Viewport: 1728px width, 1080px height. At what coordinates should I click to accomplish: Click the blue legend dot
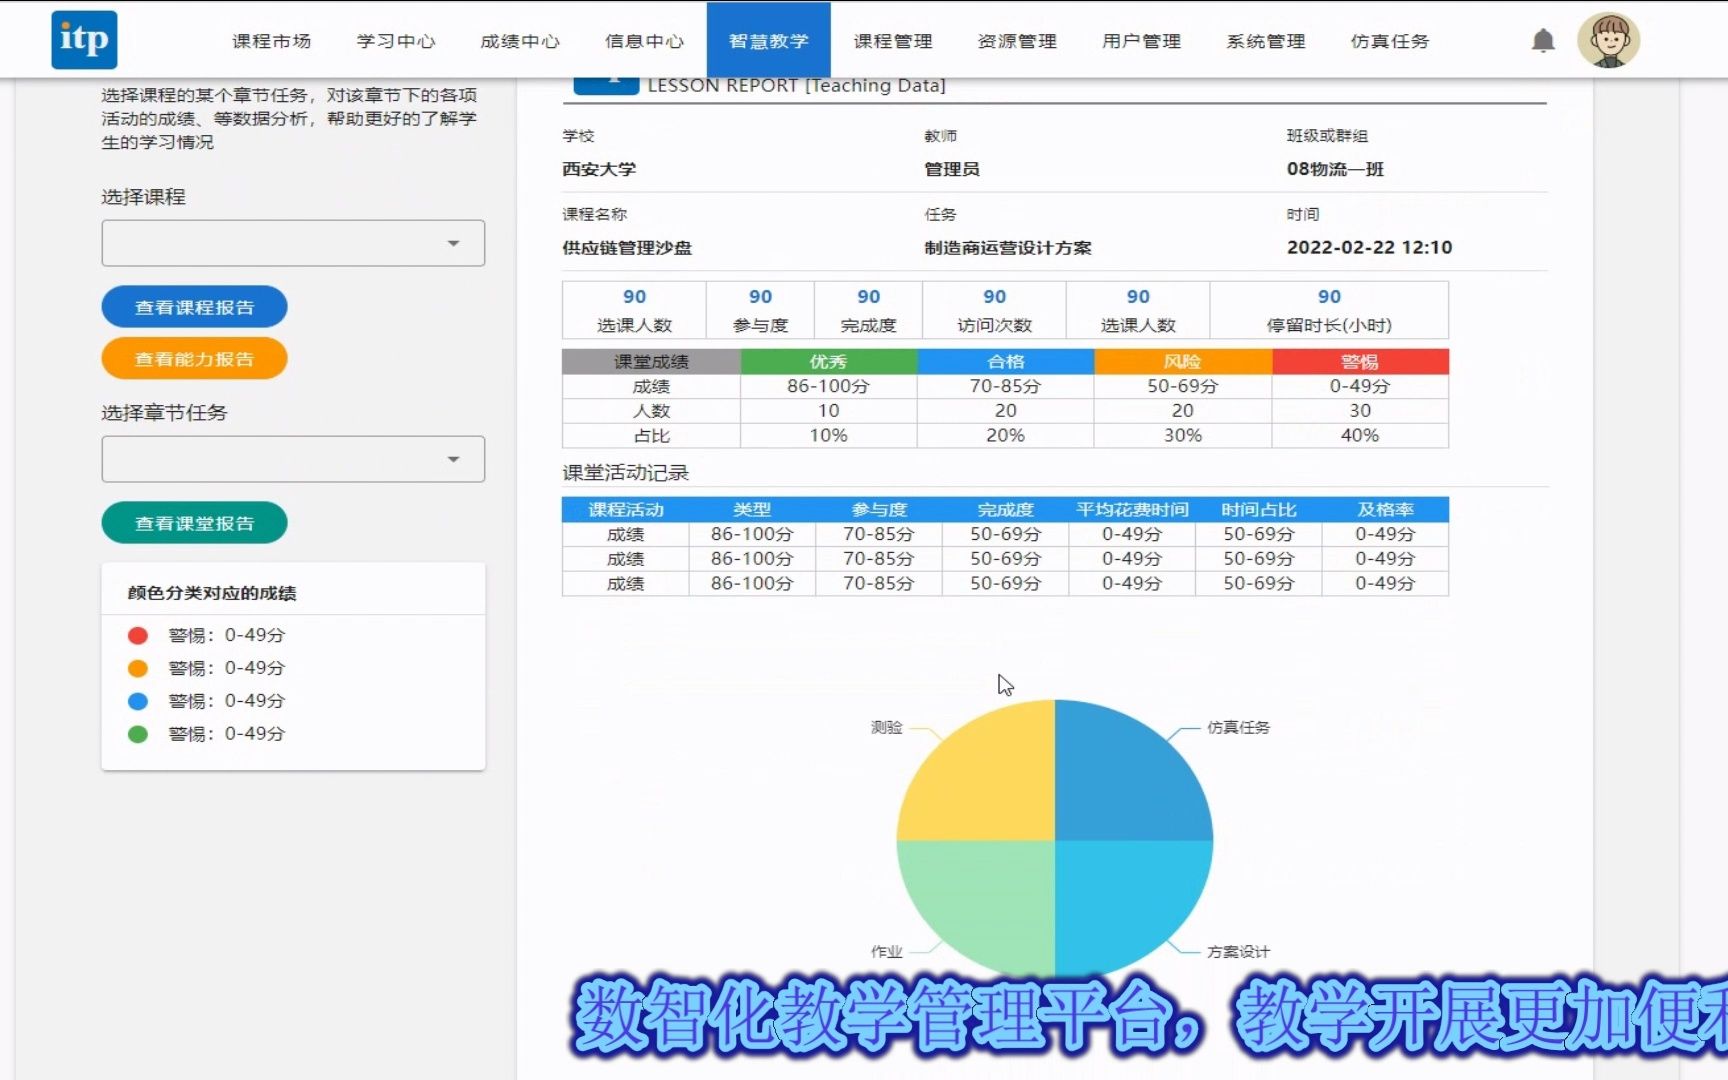138,701
